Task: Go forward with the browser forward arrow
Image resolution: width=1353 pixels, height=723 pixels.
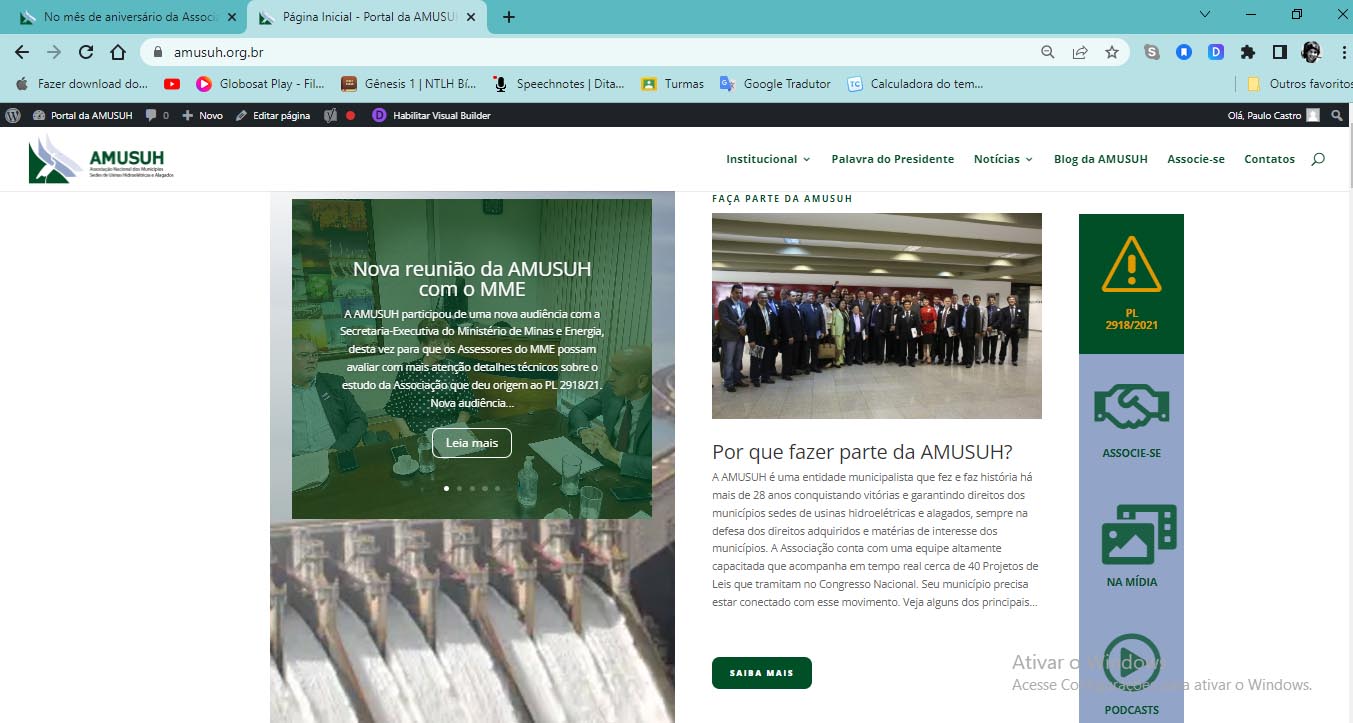Action: (54, 52)
